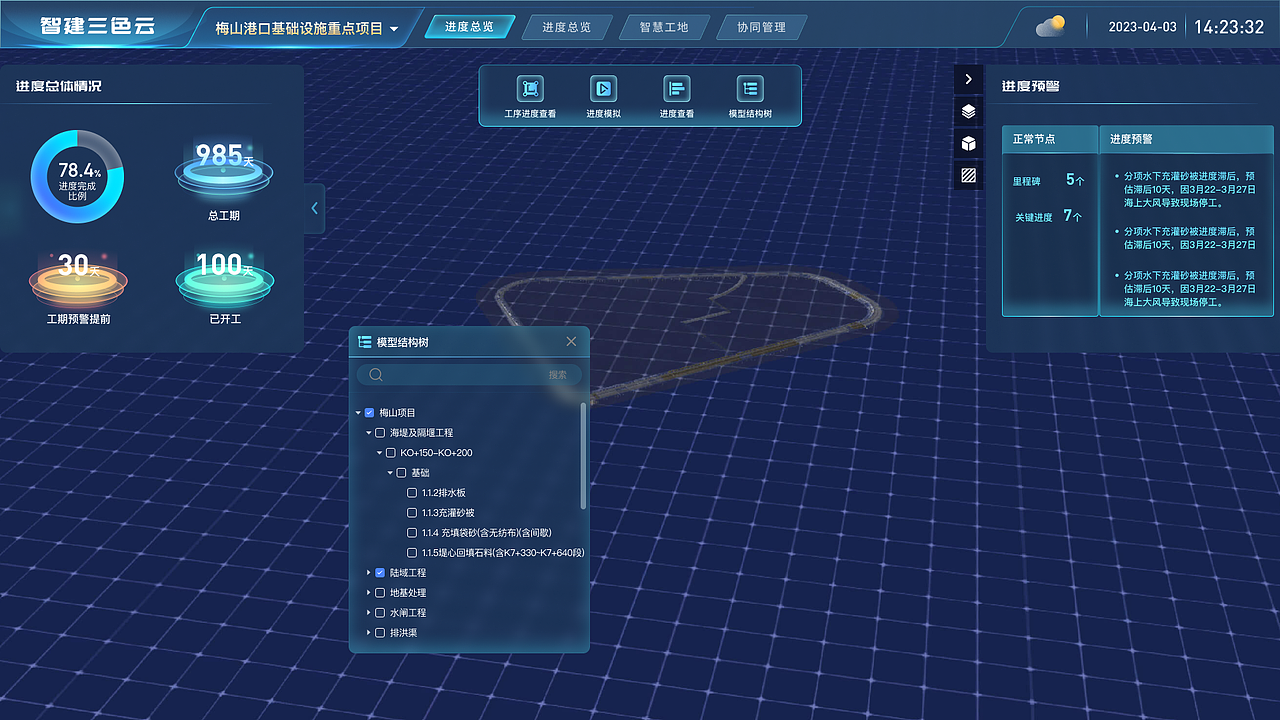Open the 工序进度查看 tool icon

coord(530,88)
